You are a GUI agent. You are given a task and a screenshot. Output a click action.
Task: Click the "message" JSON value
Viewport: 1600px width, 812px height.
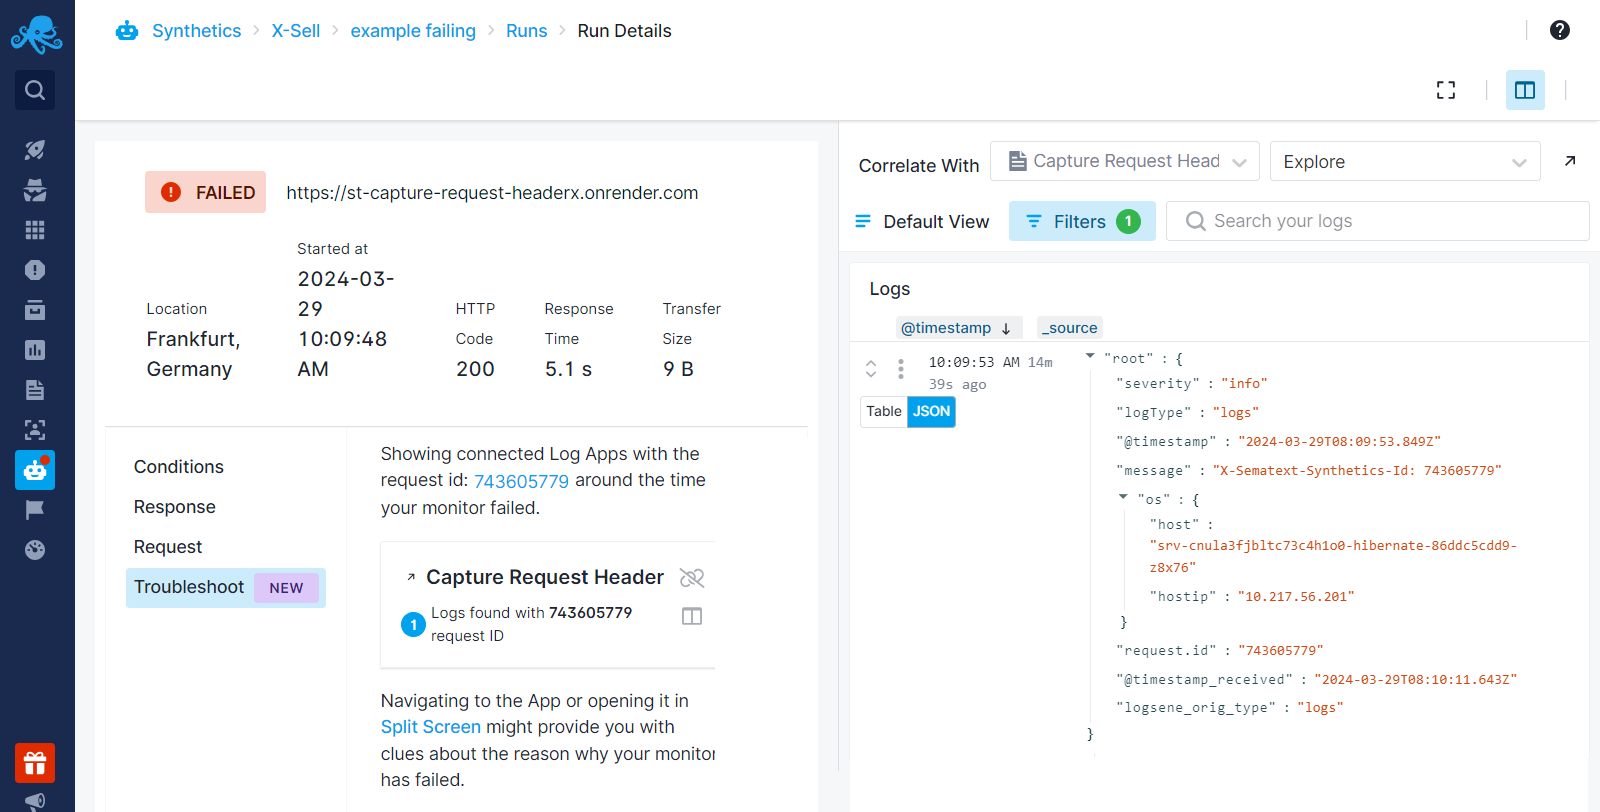pyautogui.click(x=1357, y=470)
